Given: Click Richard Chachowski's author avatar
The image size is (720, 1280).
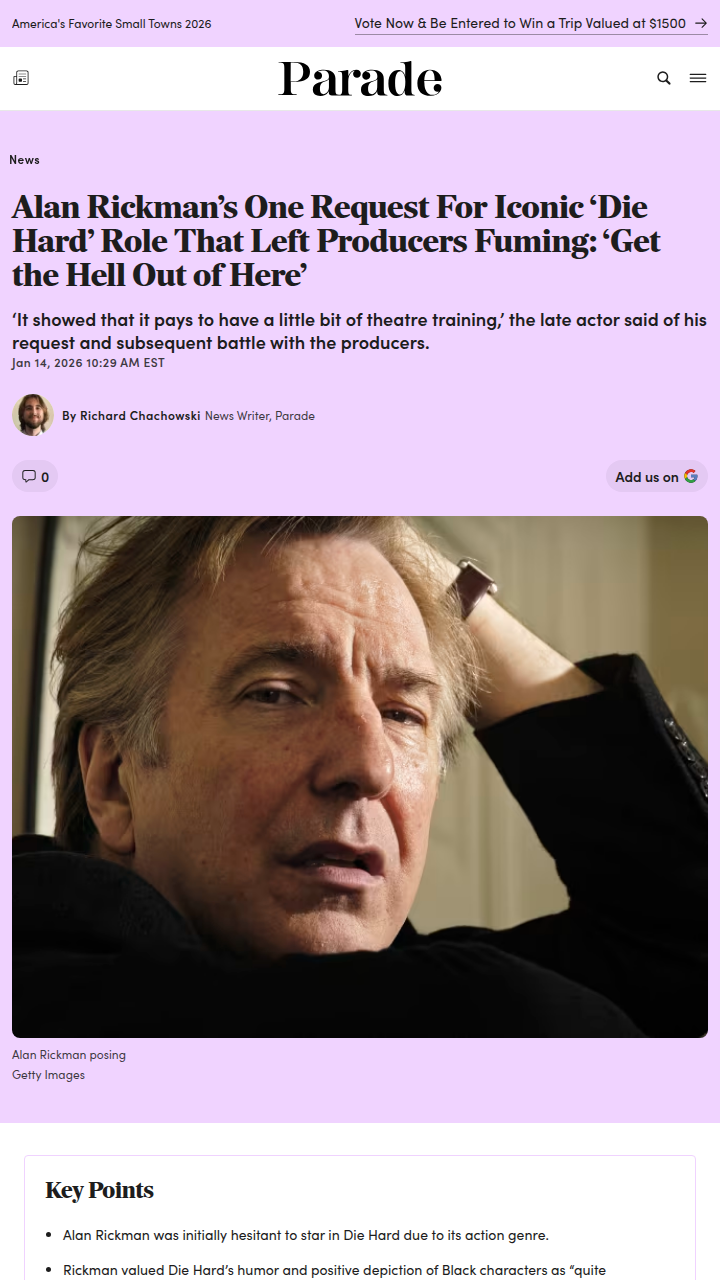Looking at the screenshot, I should [33, 415].
